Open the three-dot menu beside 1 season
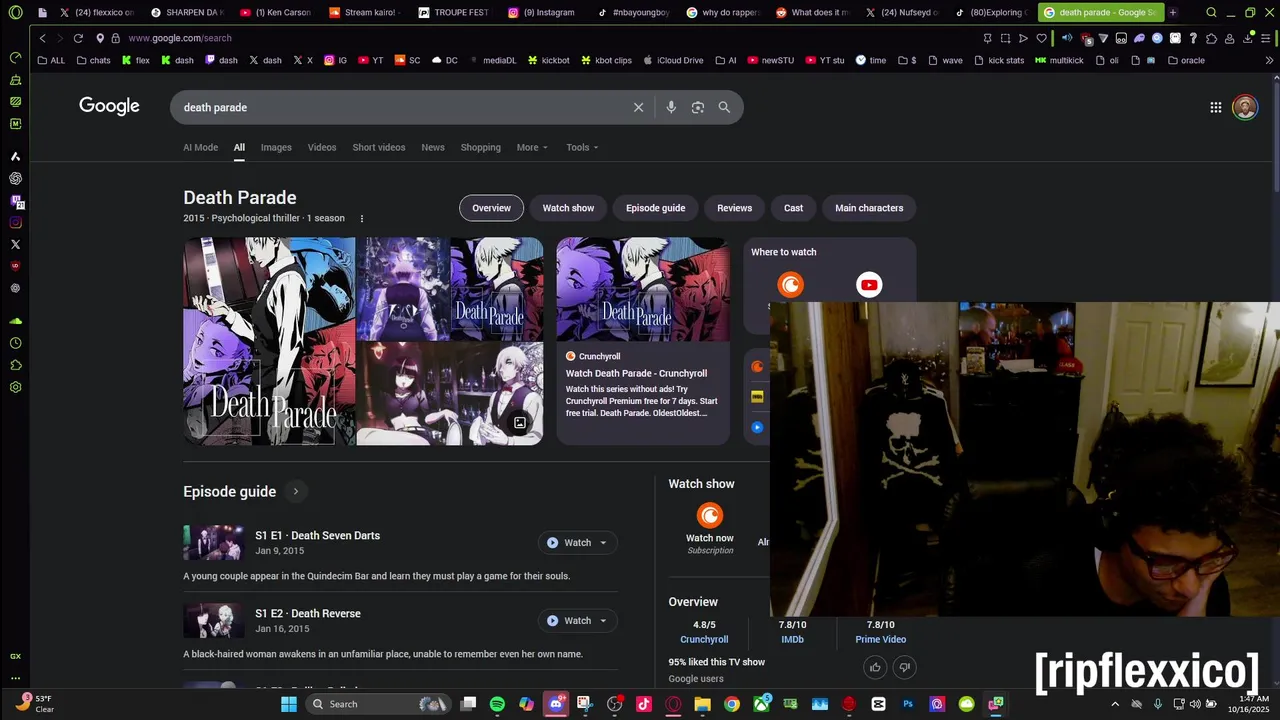Image resolution: width=1280 pixels, height=720 pixels. [362, 218]
